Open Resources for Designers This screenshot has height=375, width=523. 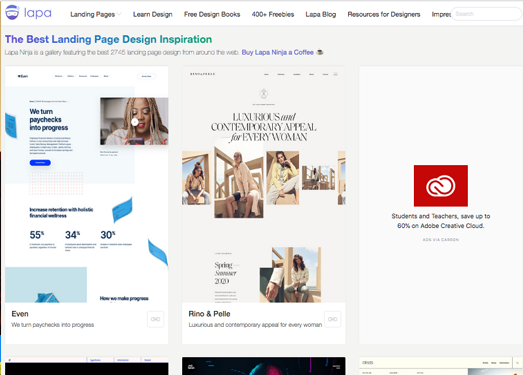coord(384,14)
